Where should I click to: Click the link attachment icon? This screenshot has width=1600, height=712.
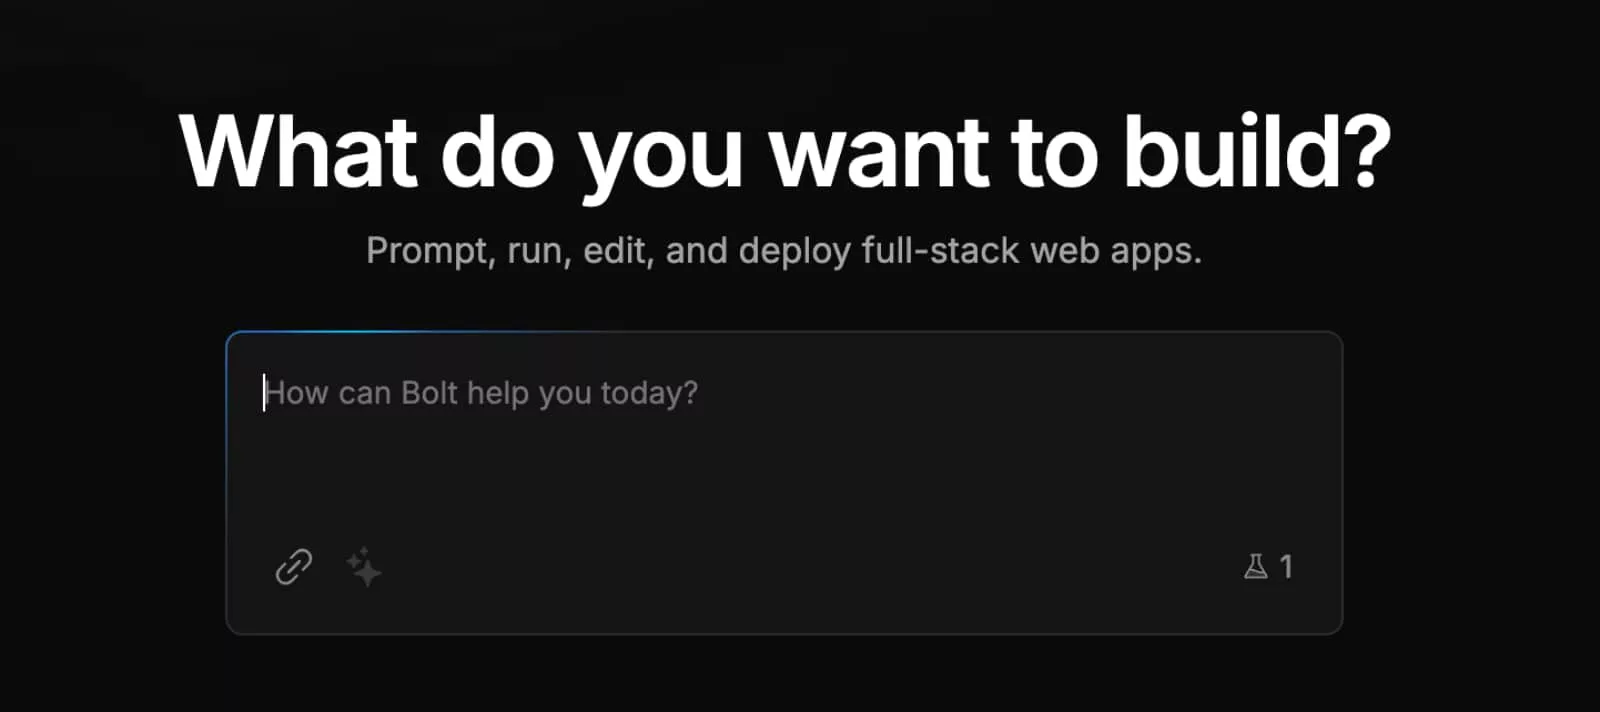click(x=294, y=567)
